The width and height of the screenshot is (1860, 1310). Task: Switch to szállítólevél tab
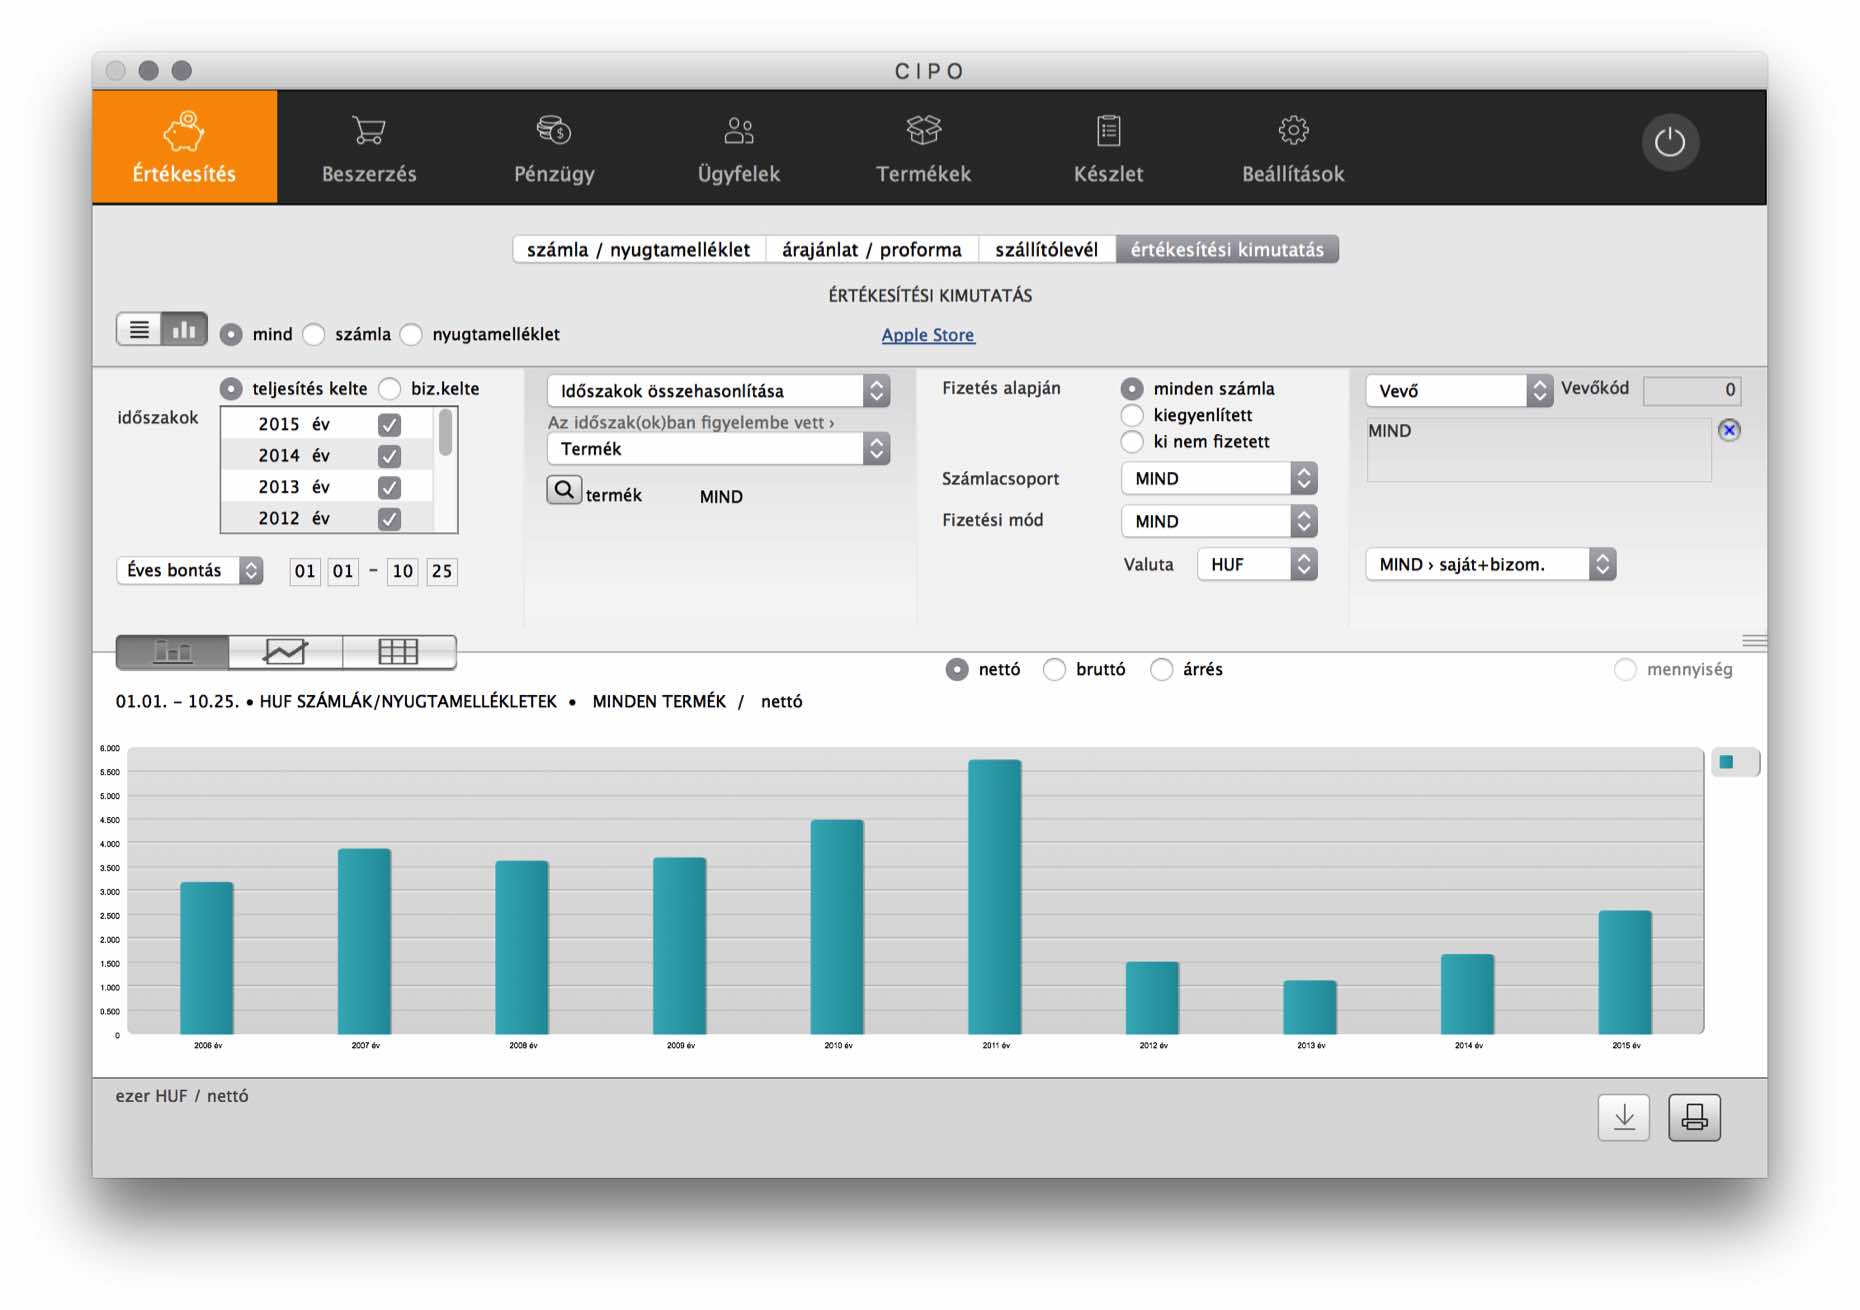pyautogui.click(x=1046, y=250)
